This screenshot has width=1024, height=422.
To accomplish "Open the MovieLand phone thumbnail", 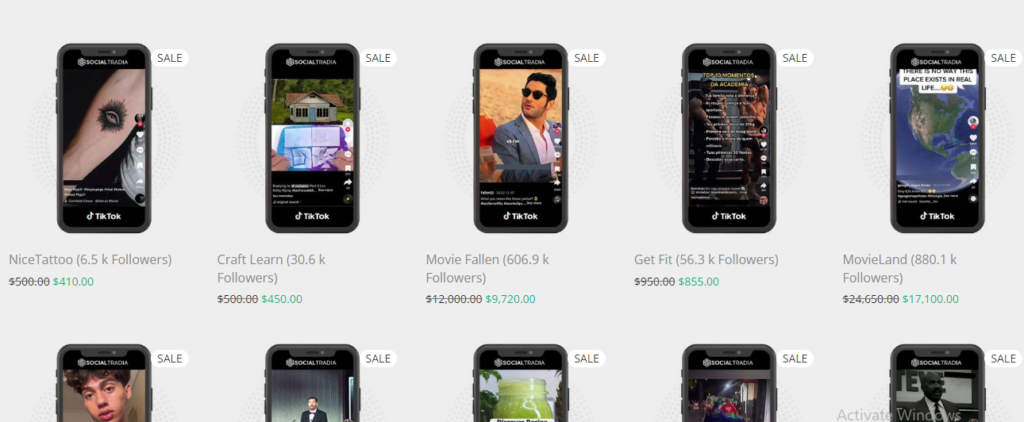I will (937, 138).
